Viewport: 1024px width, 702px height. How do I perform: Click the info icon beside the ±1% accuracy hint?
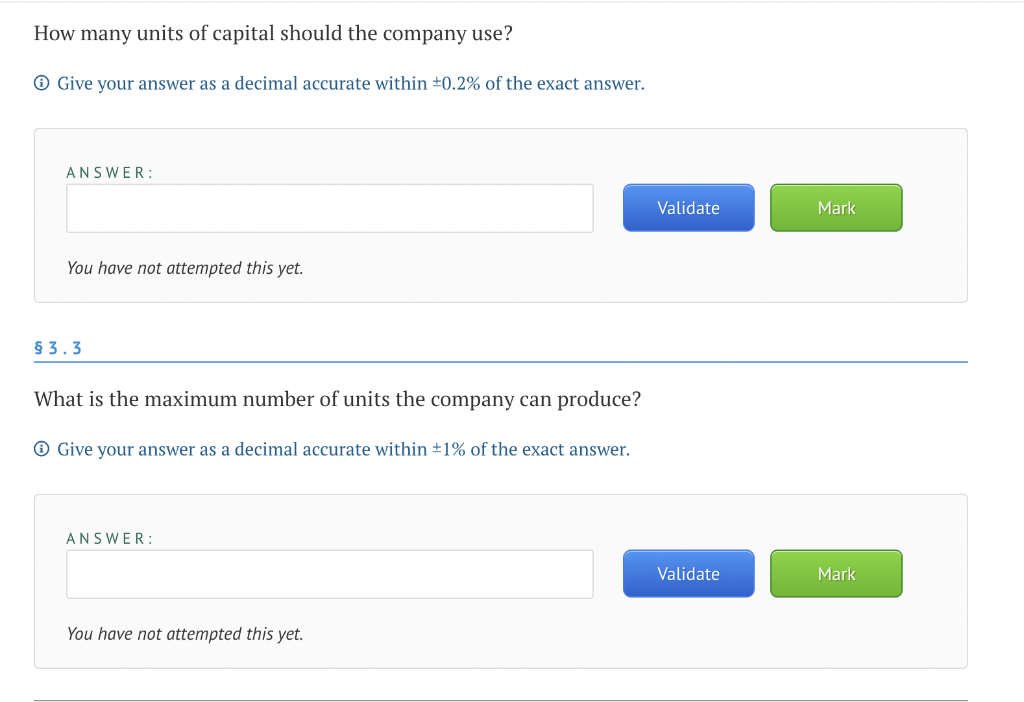pos(42,450)
